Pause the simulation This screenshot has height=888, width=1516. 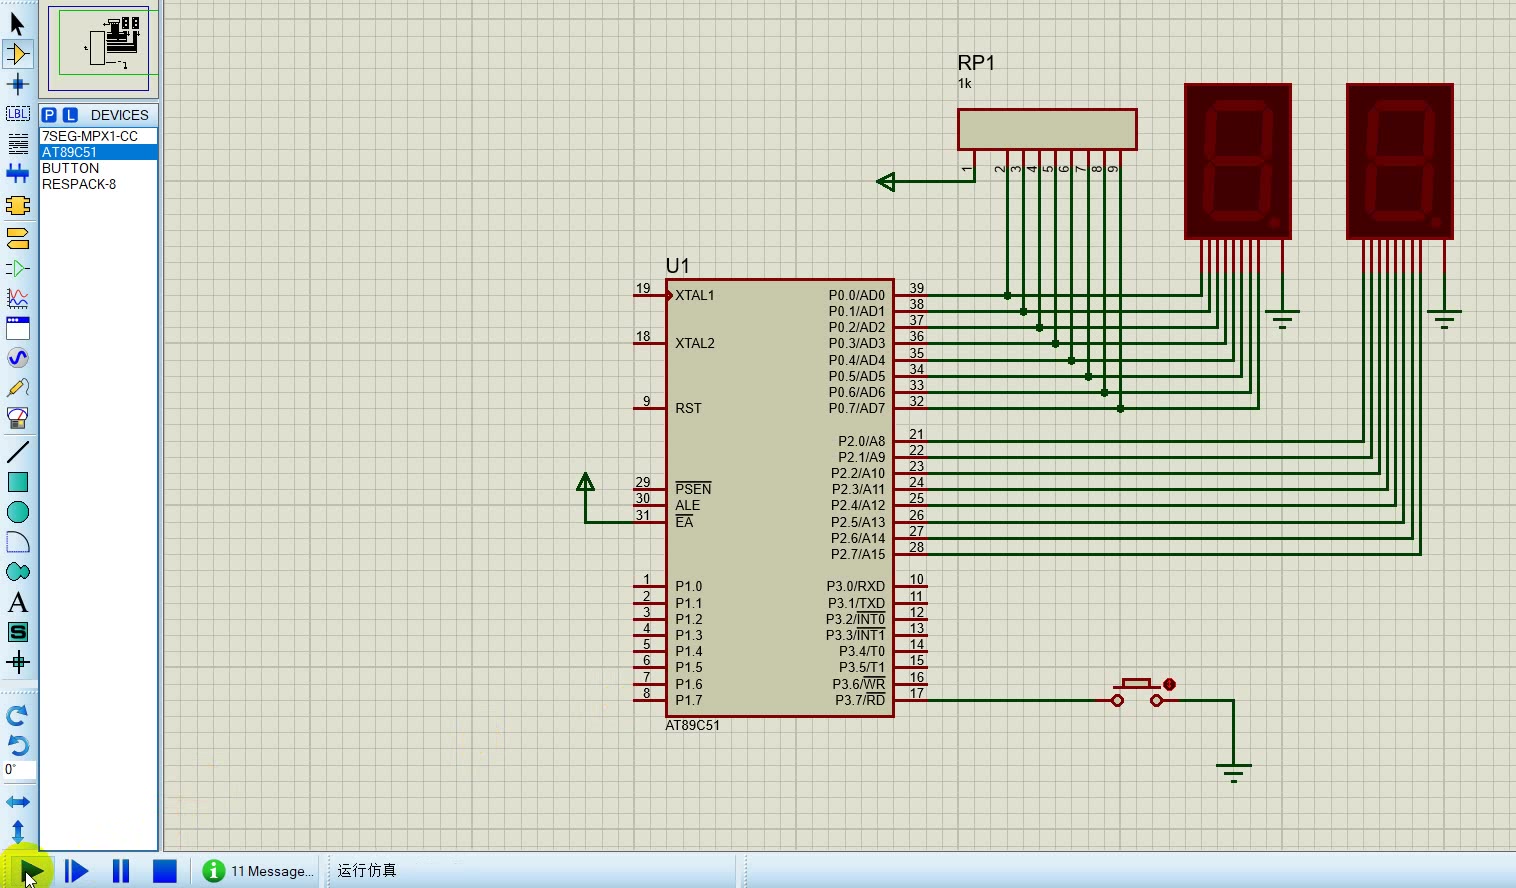(x=121, y=871)
